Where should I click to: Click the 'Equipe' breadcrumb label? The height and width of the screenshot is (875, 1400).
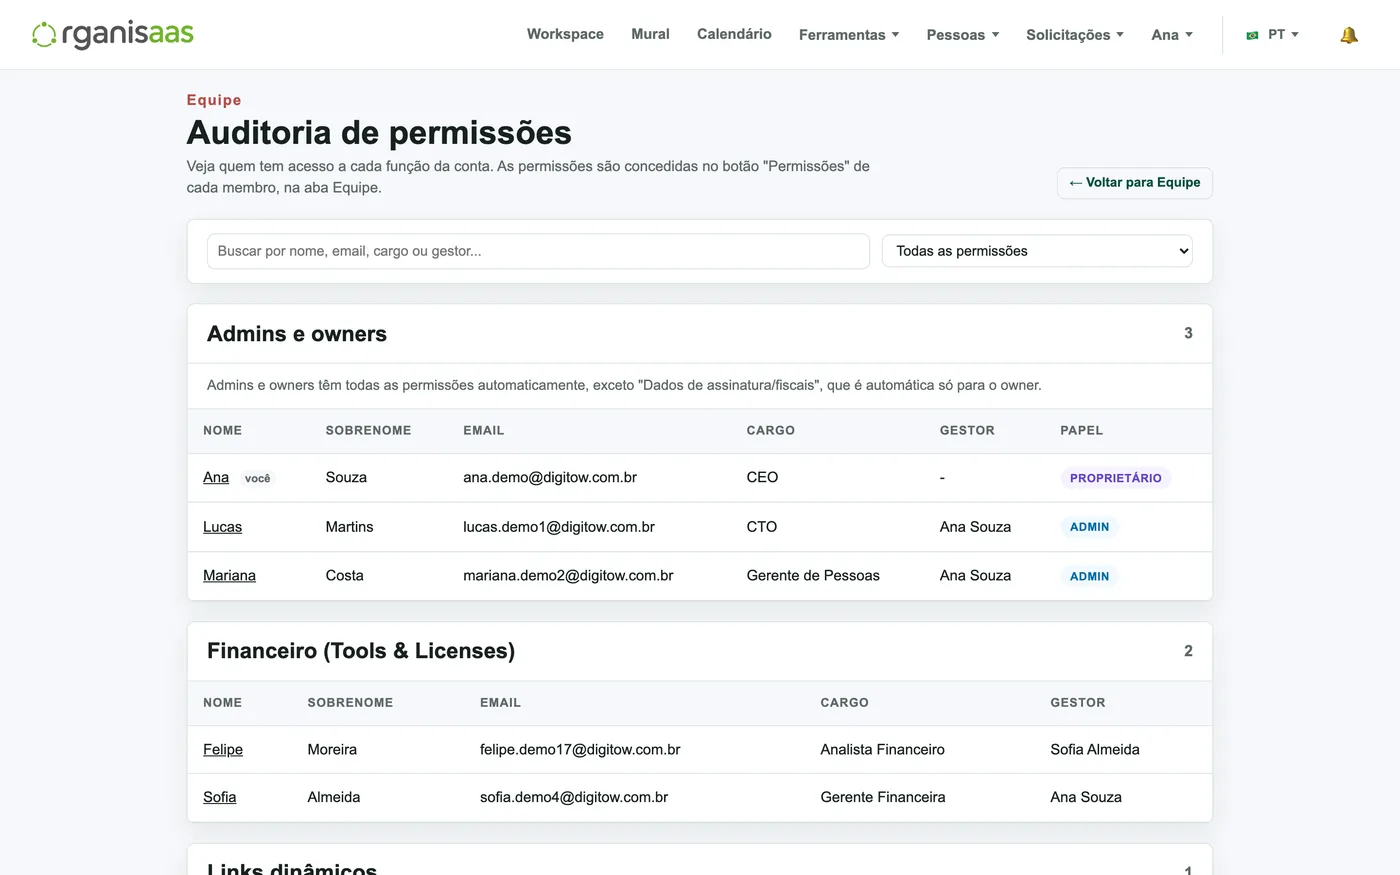coord(214,100)
